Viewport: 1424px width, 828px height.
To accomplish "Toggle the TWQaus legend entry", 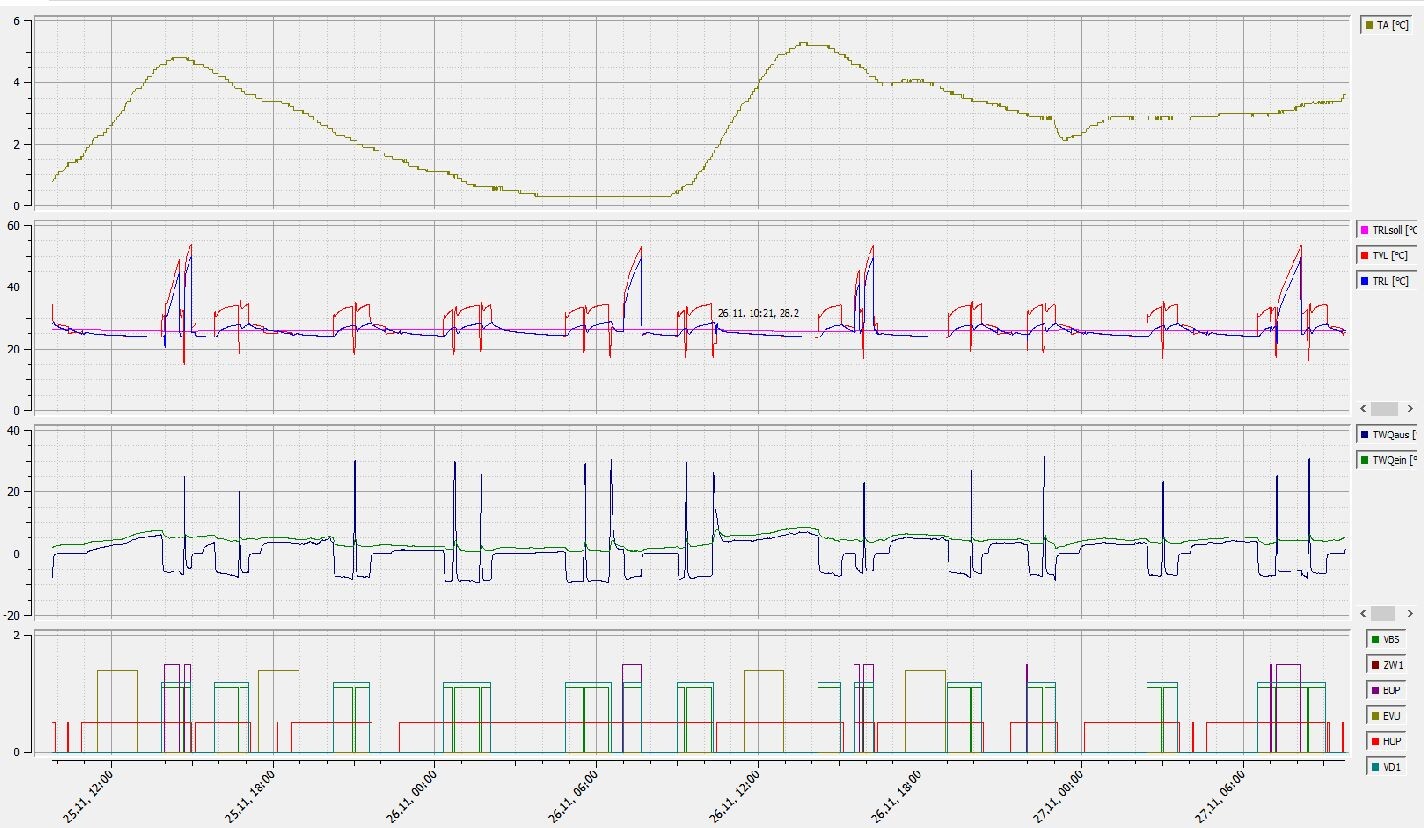I will click(x=1388, y=435).
